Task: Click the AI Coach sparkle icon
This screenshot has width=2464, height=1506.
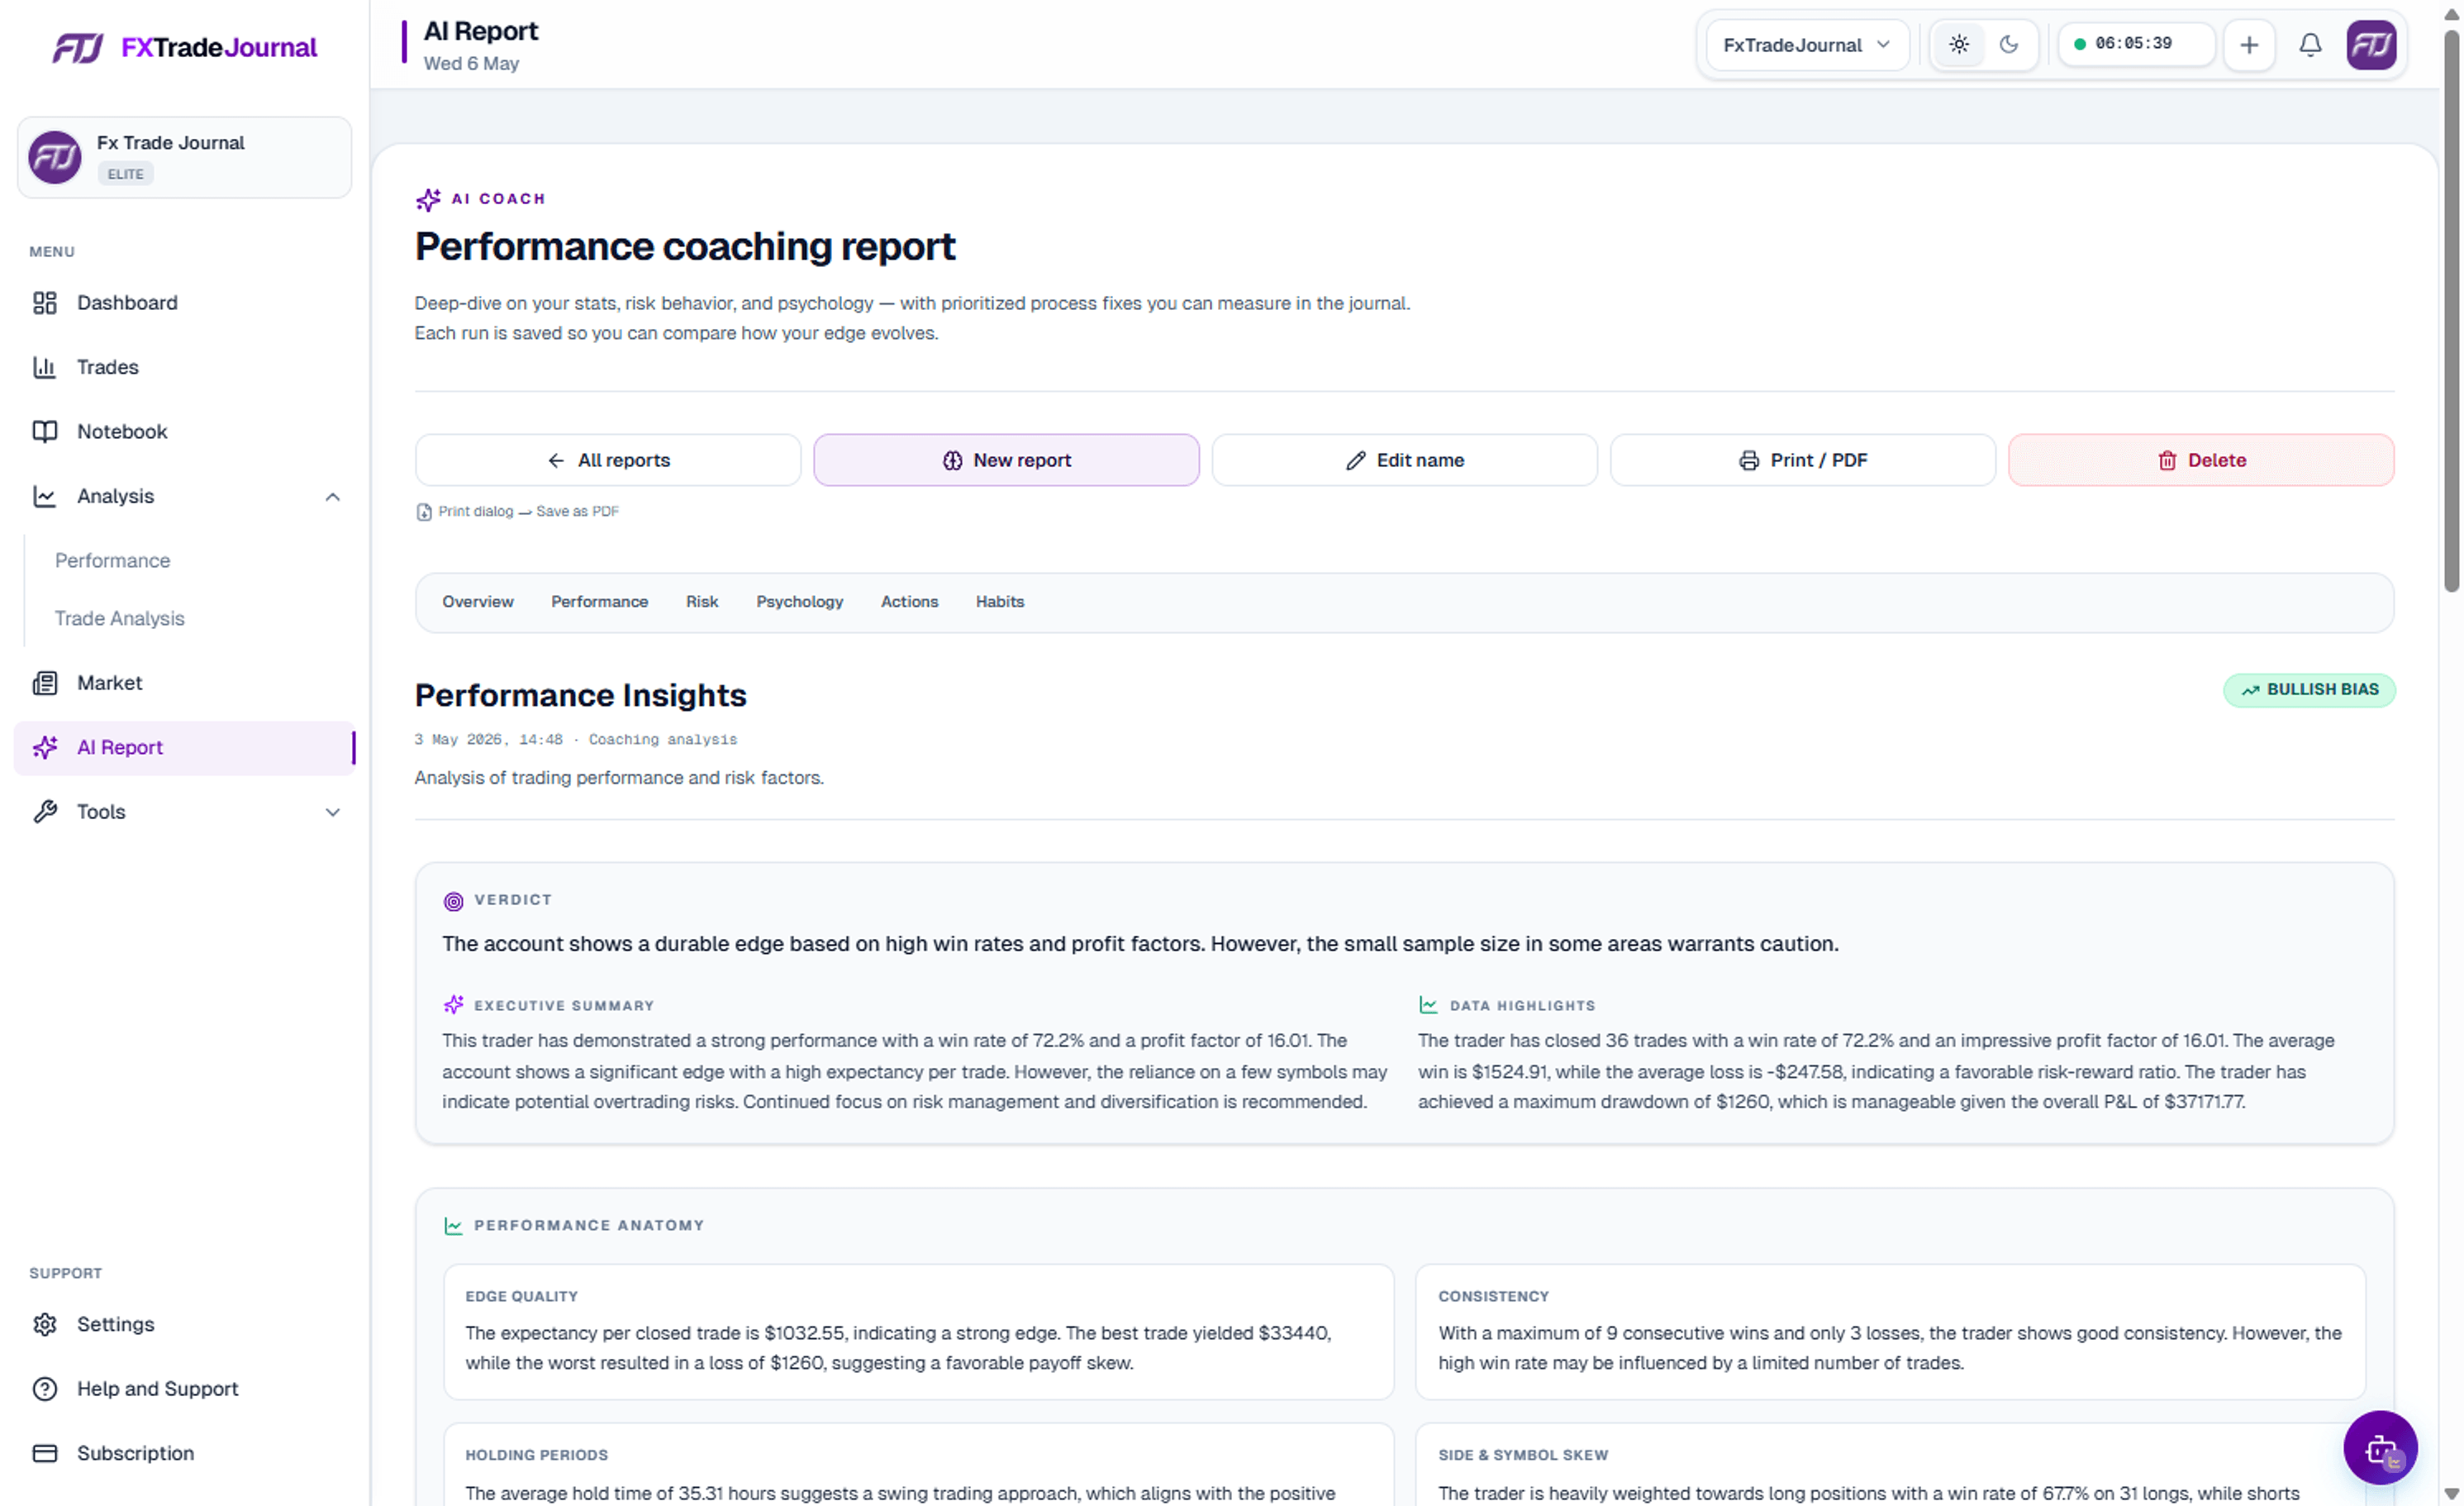Action: (428, 199)
